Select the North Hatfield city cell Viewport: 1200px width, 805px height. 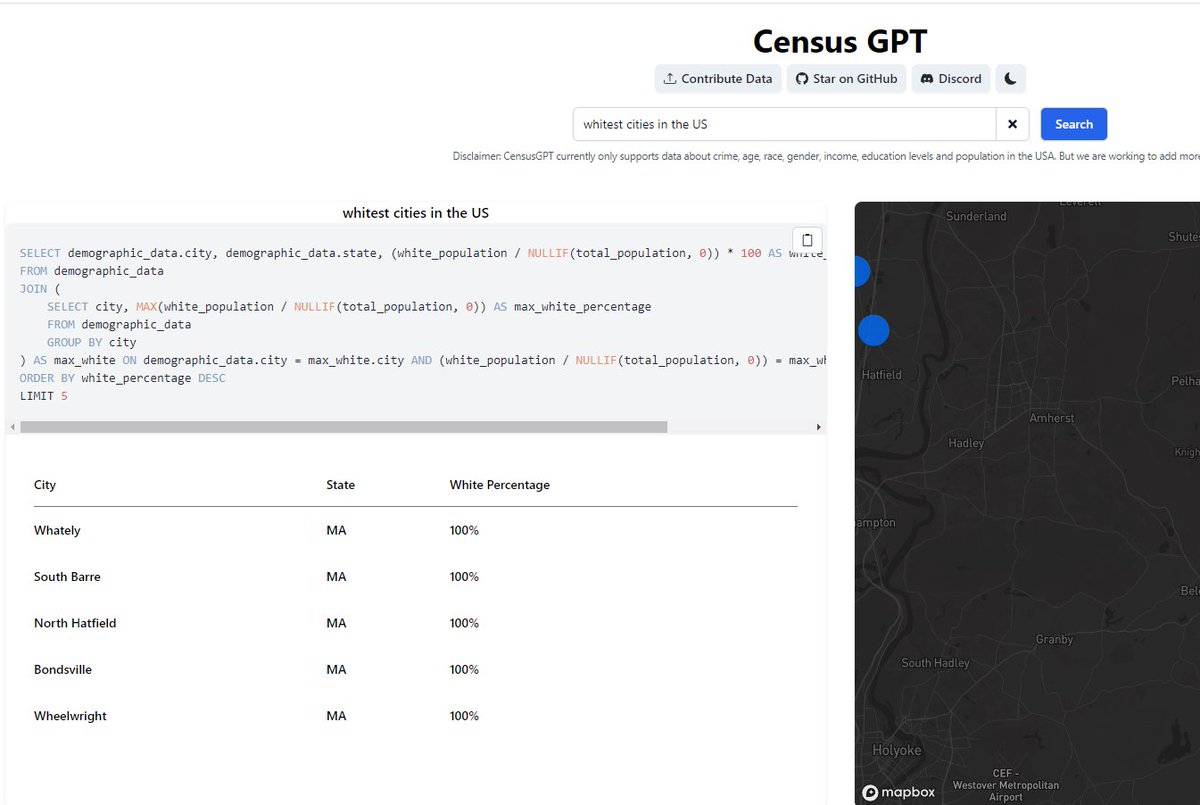[75, 623]
